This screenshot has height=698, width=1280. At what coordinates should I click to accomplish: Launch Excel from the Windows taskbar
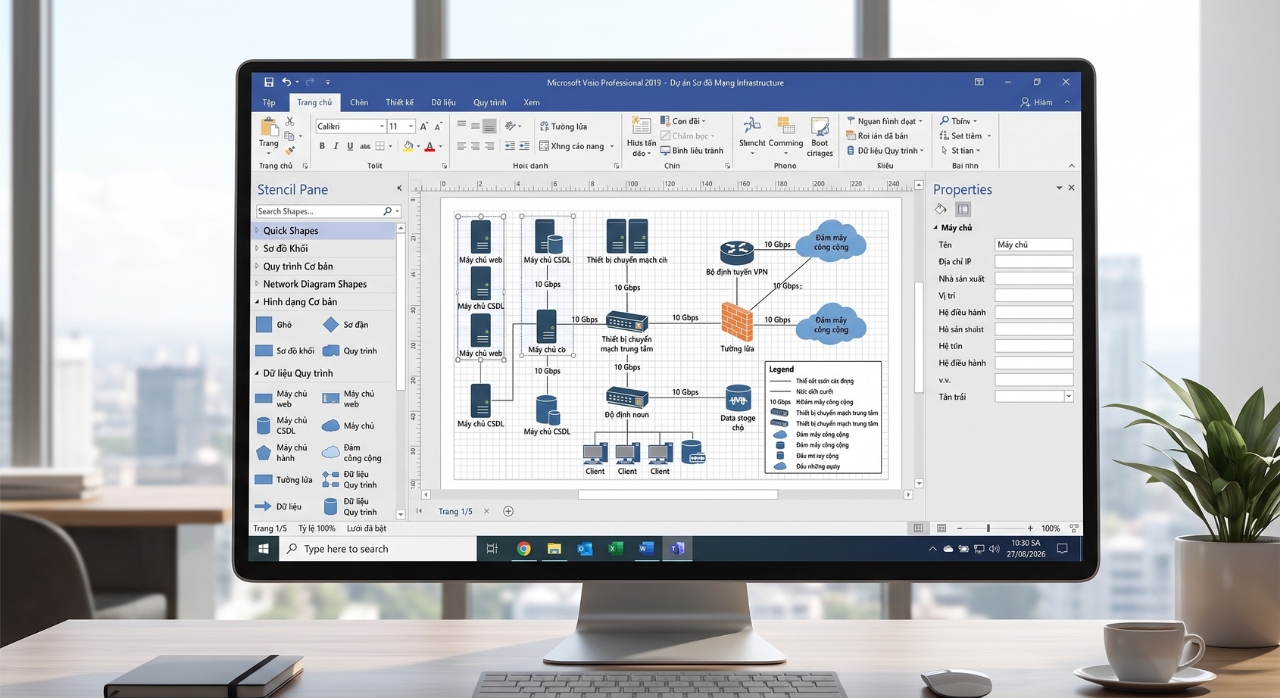click(x=616, y=548)
